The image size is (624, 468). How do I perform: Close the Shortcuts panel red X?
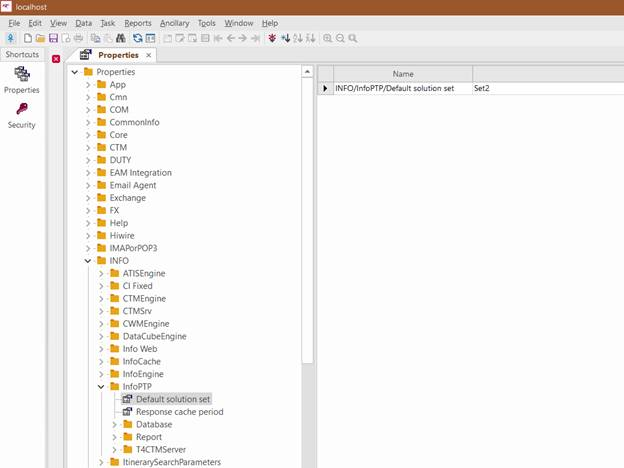point(56,59)
